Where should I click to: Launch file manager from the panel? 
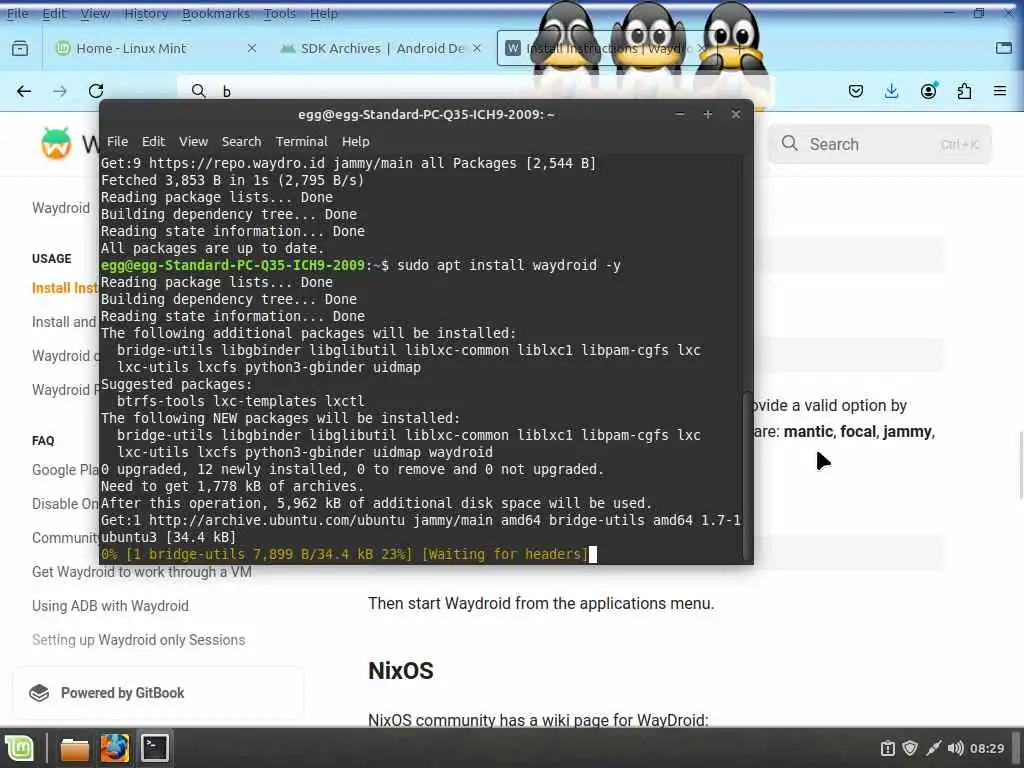pyautogui.click(x=74, y=748)
